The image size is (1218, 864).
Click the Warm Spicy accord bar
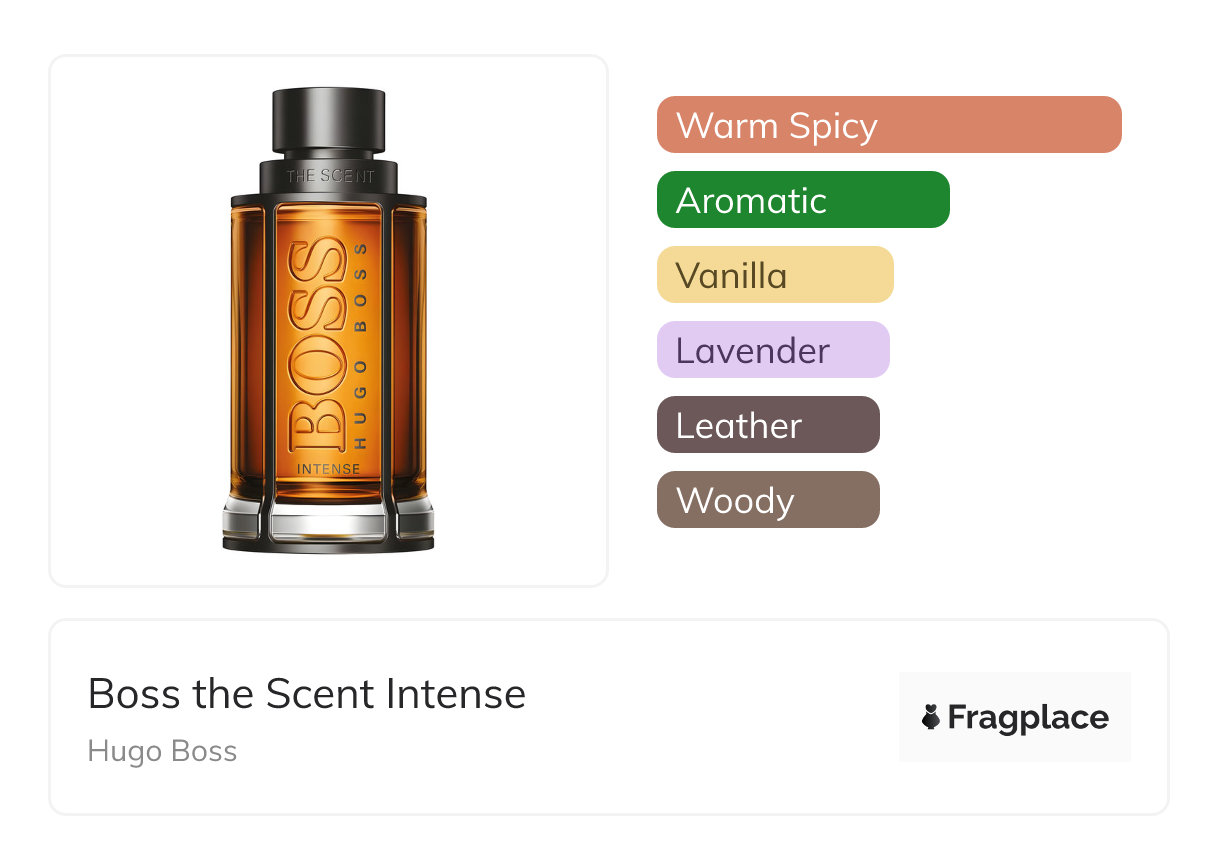(x=889, y=125)
